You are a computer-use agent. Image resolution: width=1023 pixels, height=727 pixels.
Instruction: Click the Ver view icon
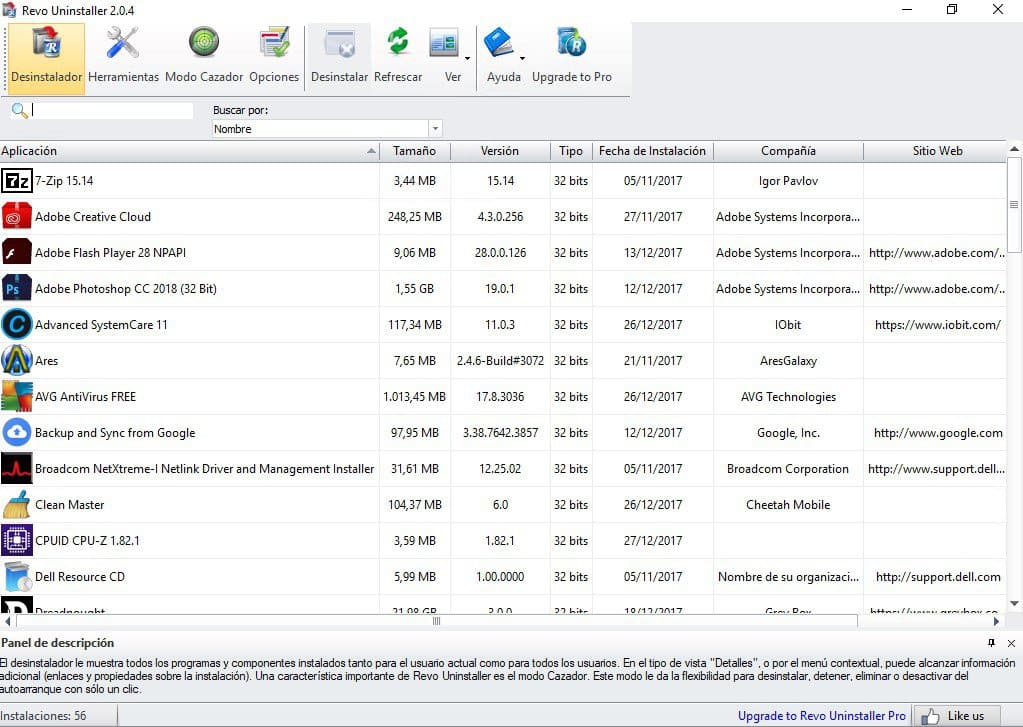444,43
